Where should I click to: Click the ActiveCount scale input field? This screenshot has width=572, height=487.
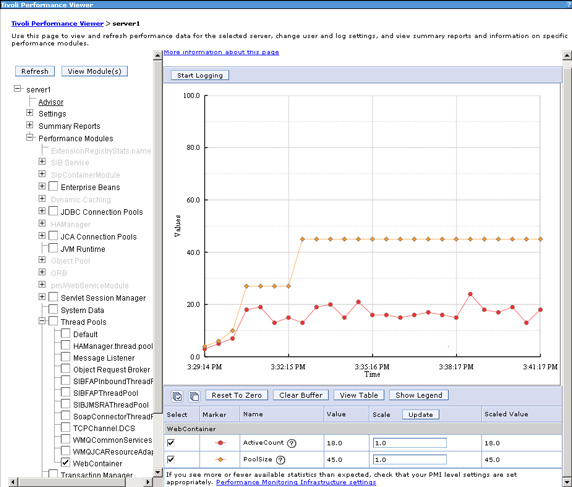[x=410, y=443]
